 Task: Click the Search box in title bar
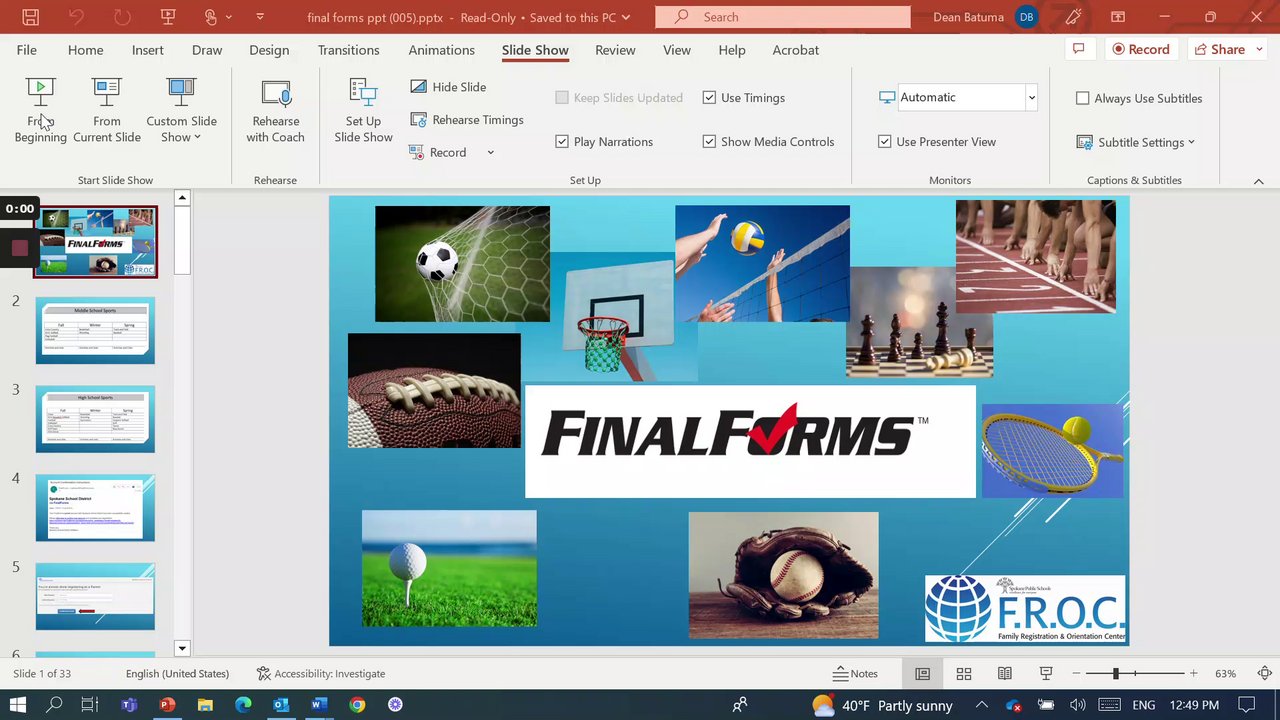(x=783, y=17)
